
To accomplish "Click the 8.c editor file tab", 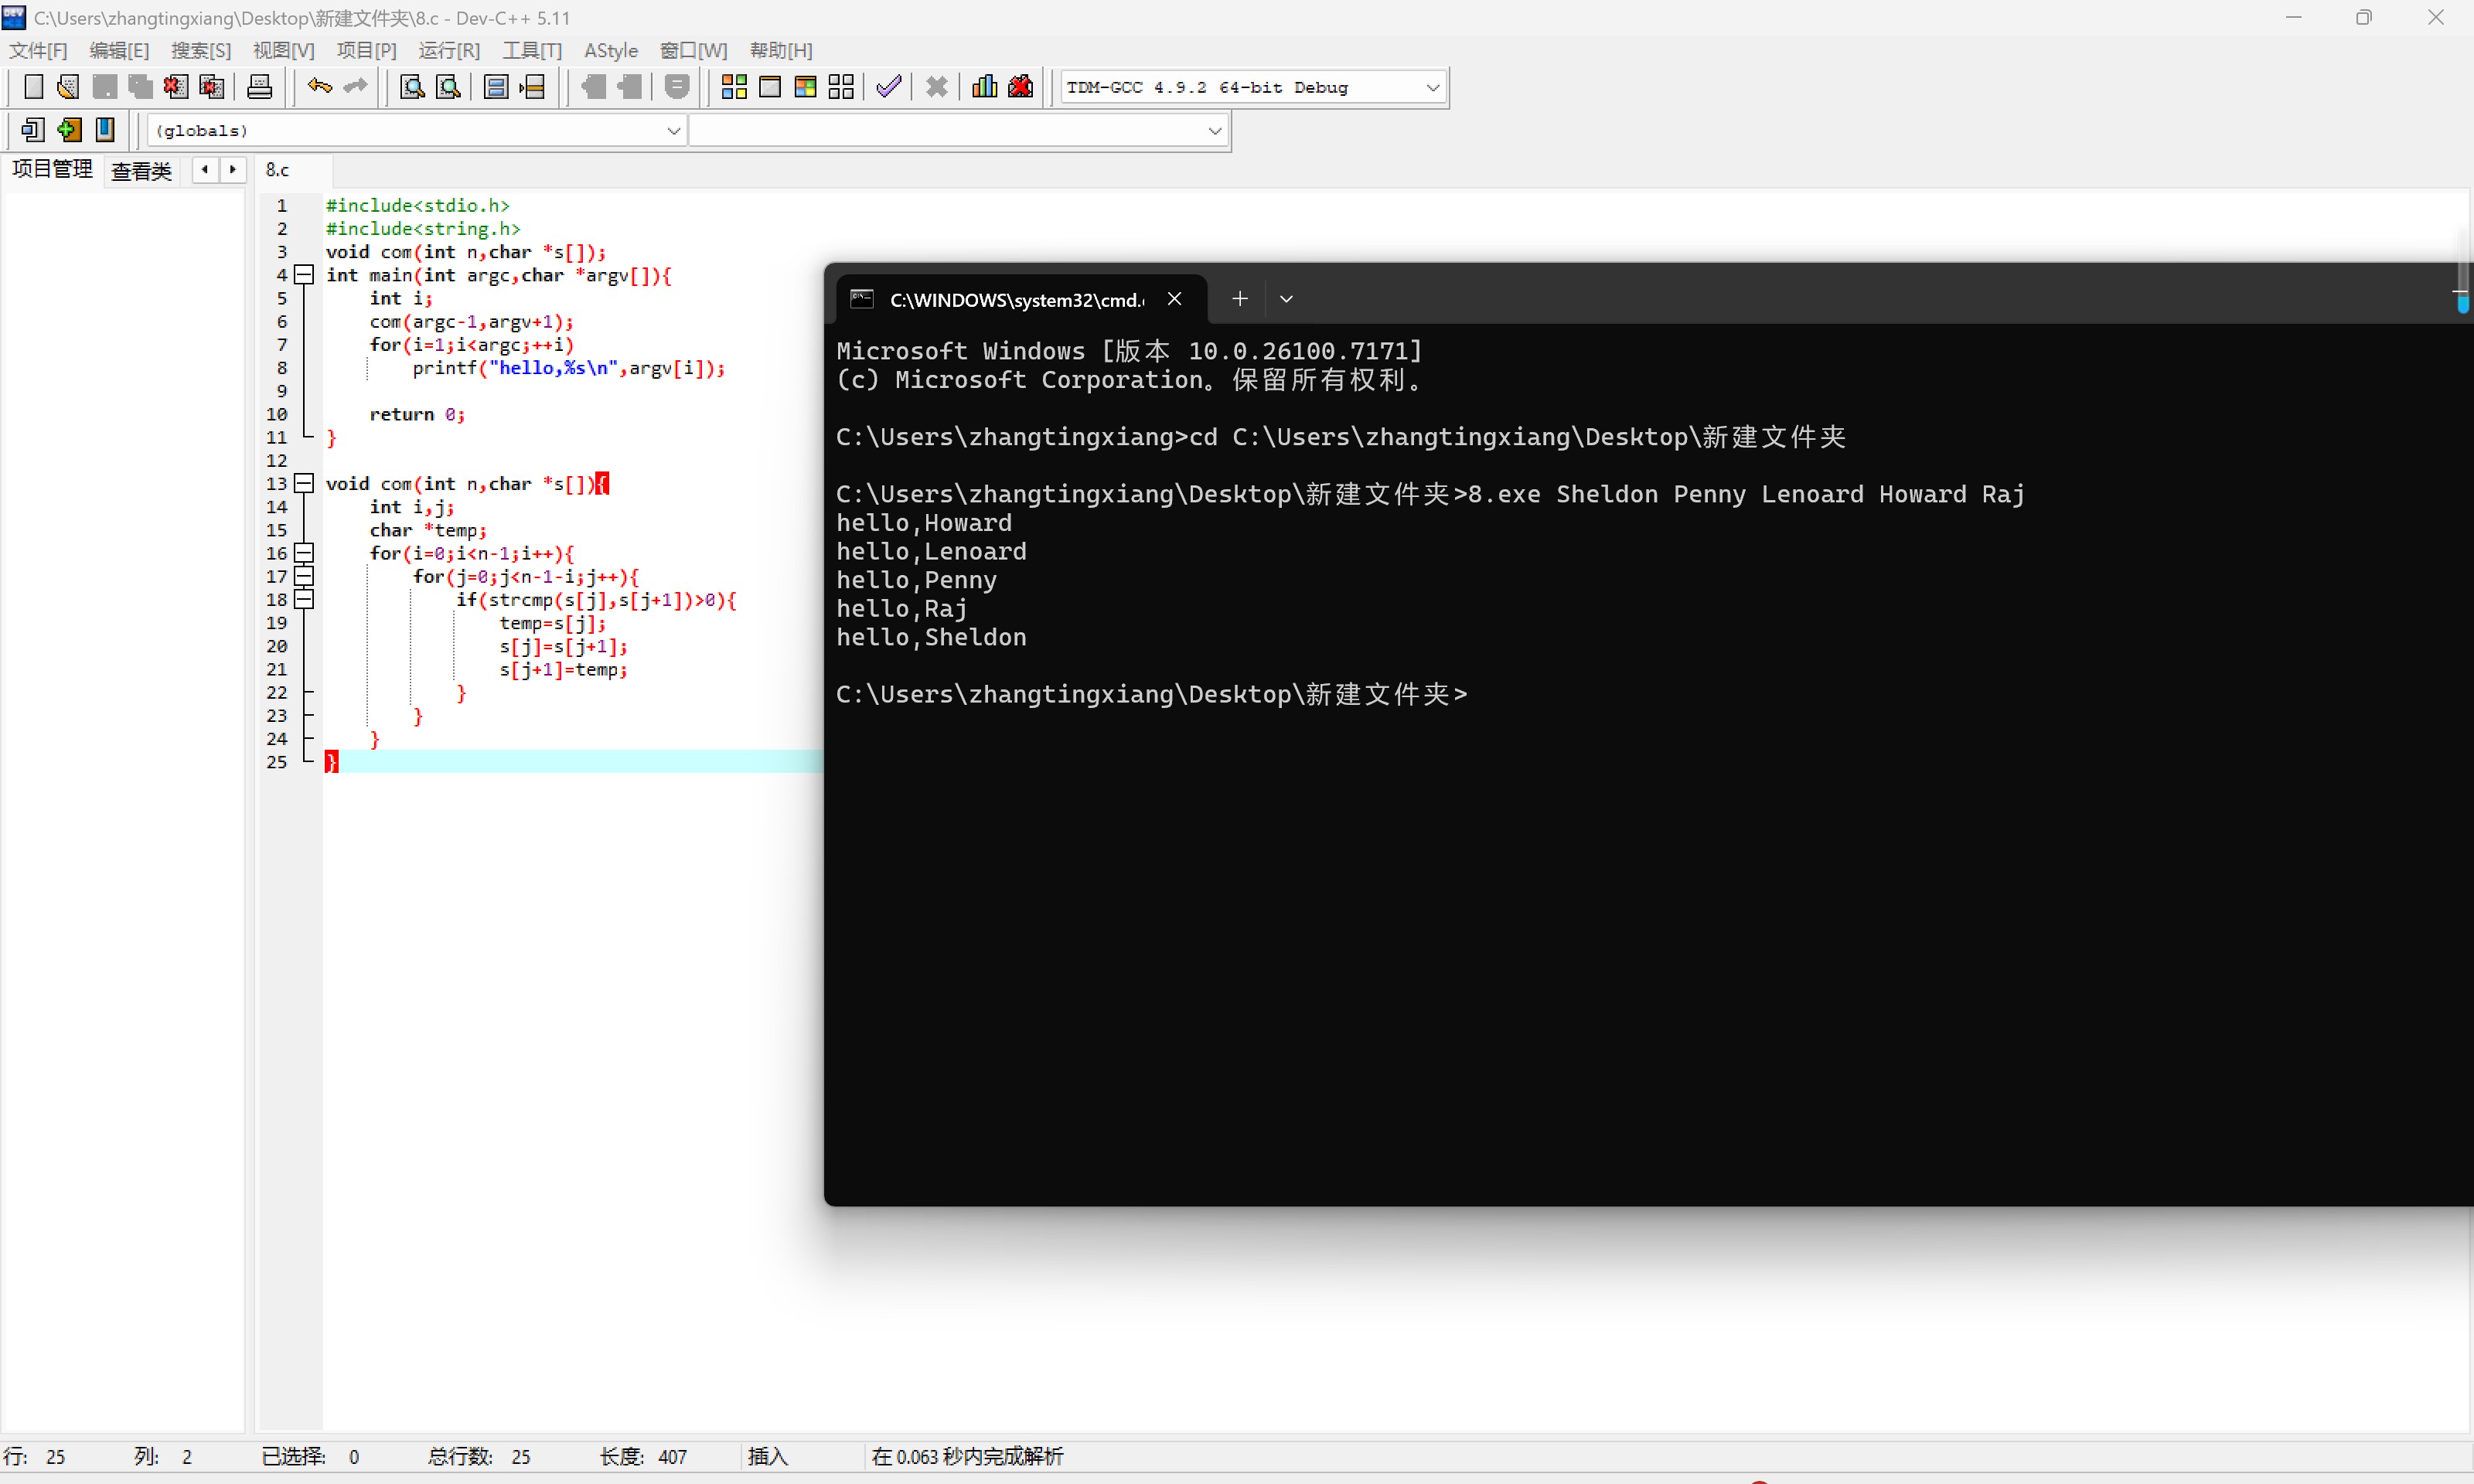I will click(278, 171).
